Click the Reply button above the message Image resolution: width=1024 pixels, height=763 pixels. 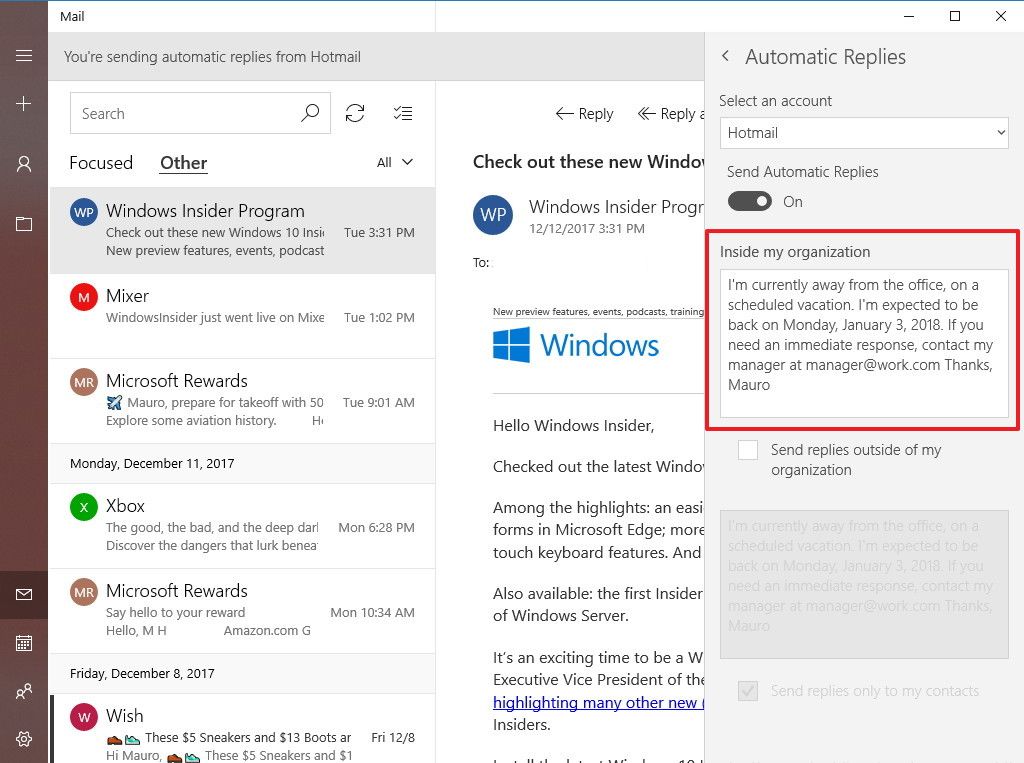pyautogui.click(x=584, y=113)
